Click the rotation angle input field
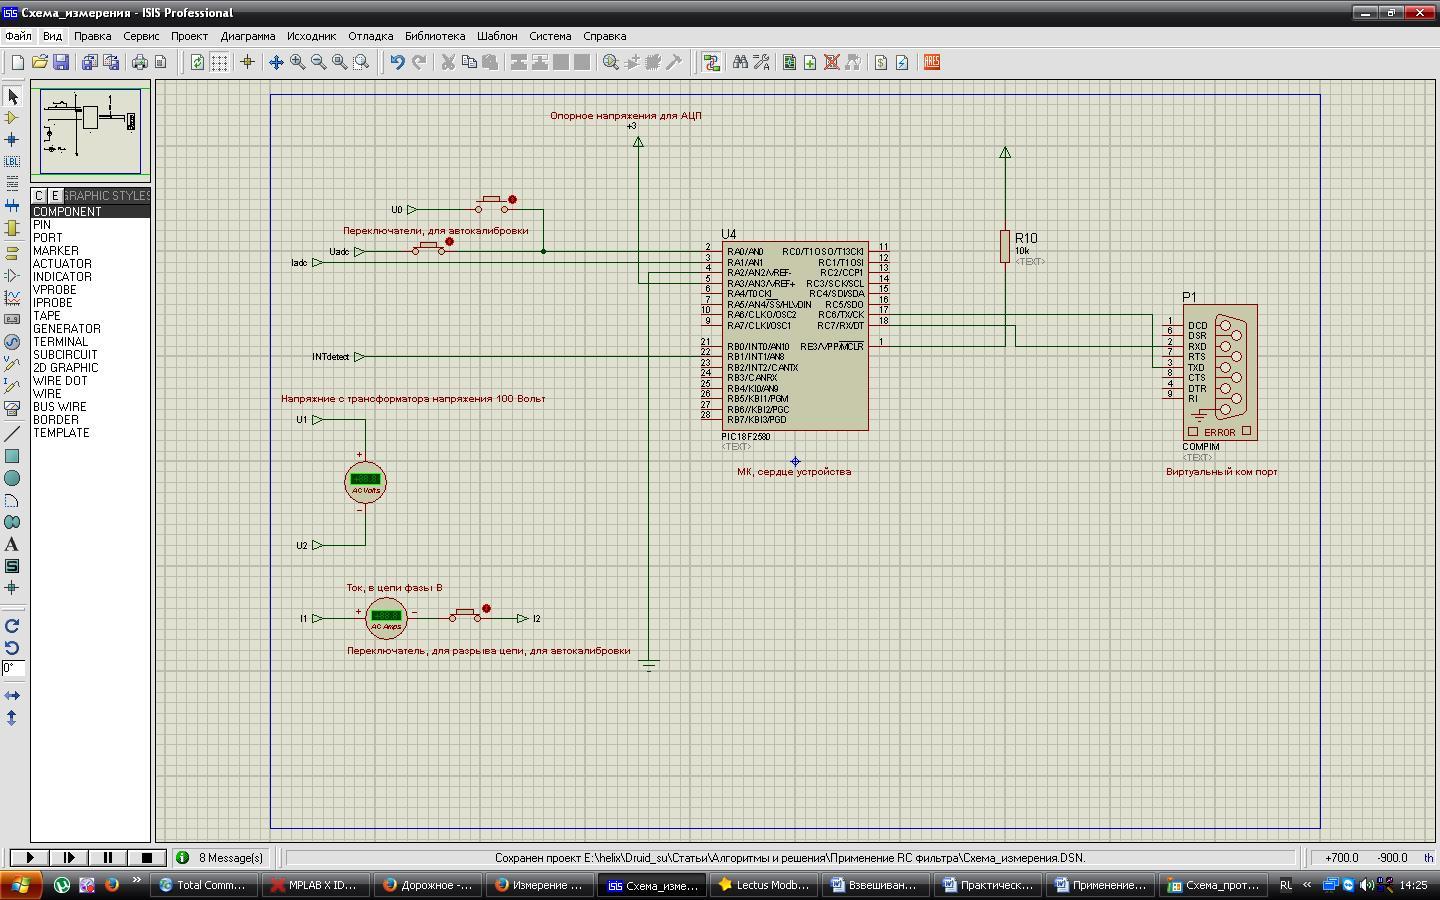This screenshot has height=900, width=1440. (12, 668)
